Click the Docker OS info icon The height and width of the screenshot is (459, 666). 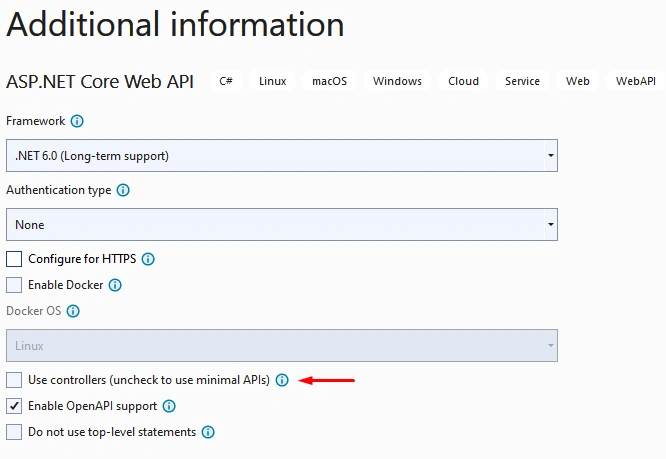(x=73, y=311)
